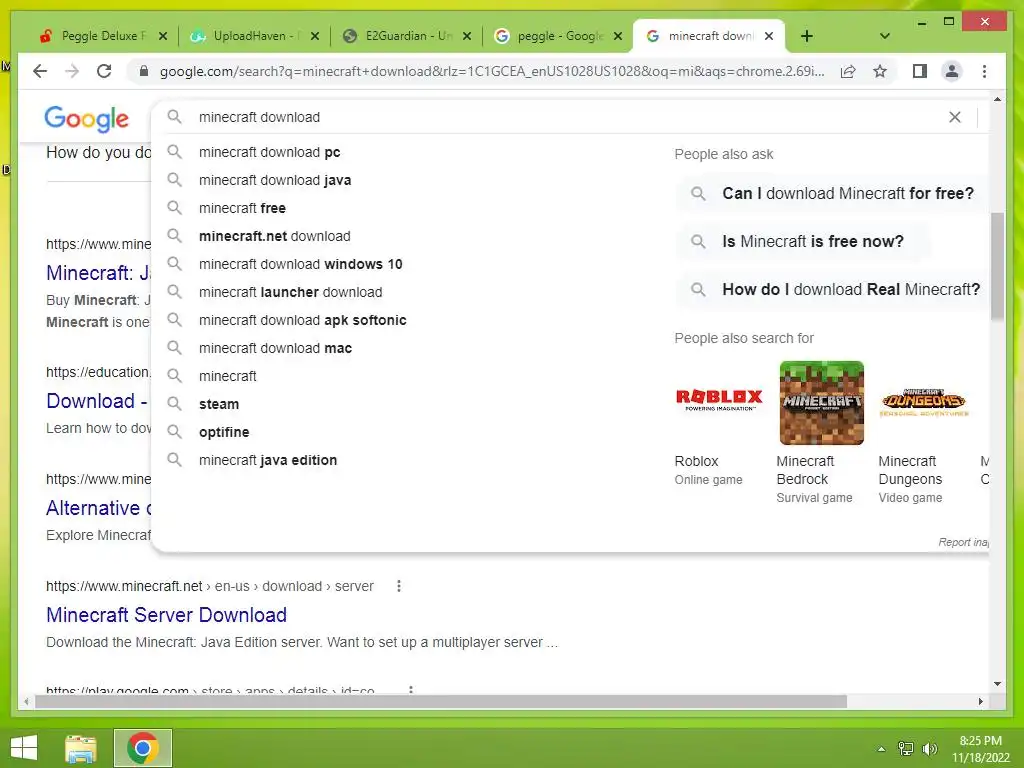Open Is Minecraft free now question
1024x768 pixels.
point(802,242)
